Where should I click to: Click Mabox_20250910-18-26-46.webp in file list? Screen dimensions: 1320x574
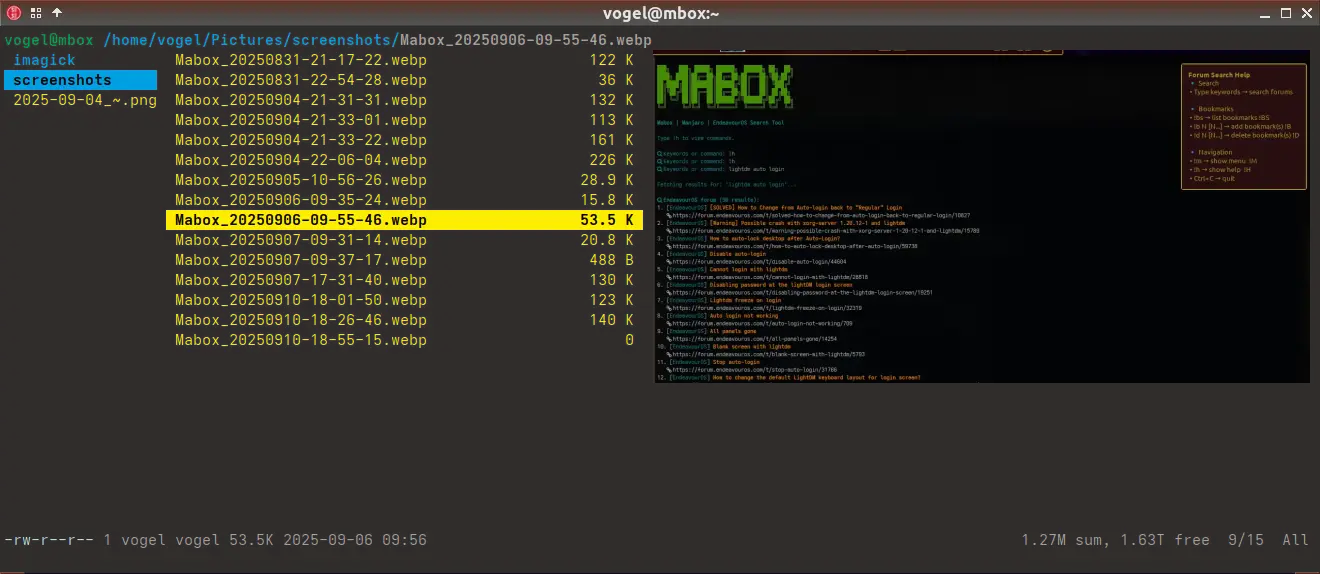tap(300, 320)
